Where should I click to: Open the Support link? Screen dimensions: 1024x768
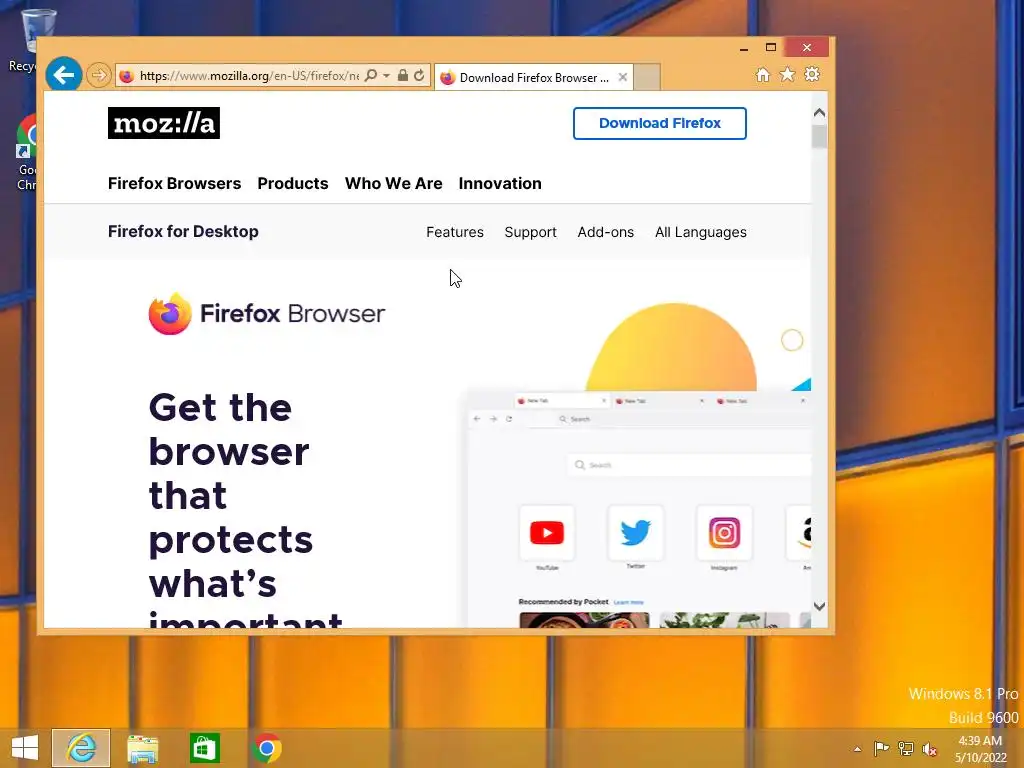tap(530, 232)
